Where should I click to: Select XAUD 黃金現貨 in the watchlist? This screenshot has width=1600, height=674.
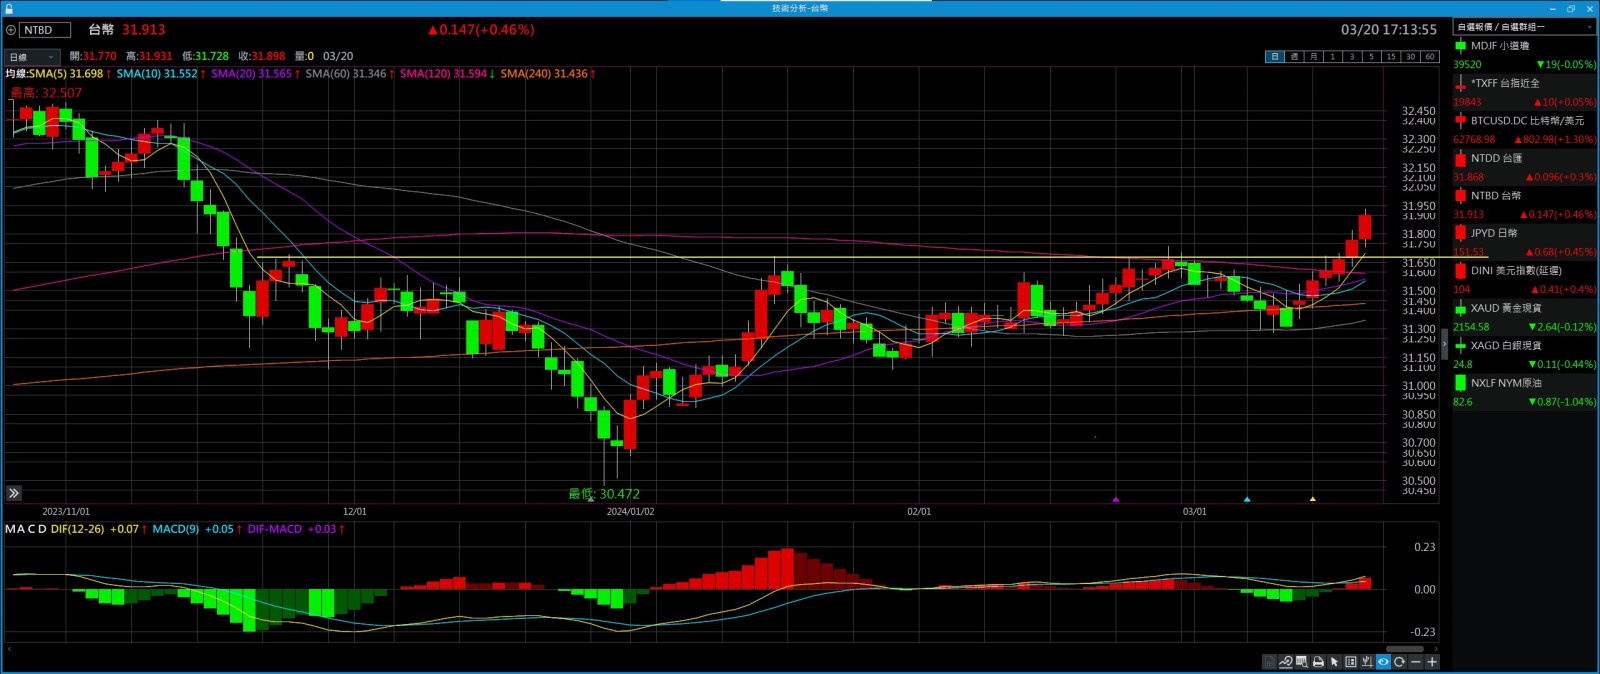[1525, 317]
